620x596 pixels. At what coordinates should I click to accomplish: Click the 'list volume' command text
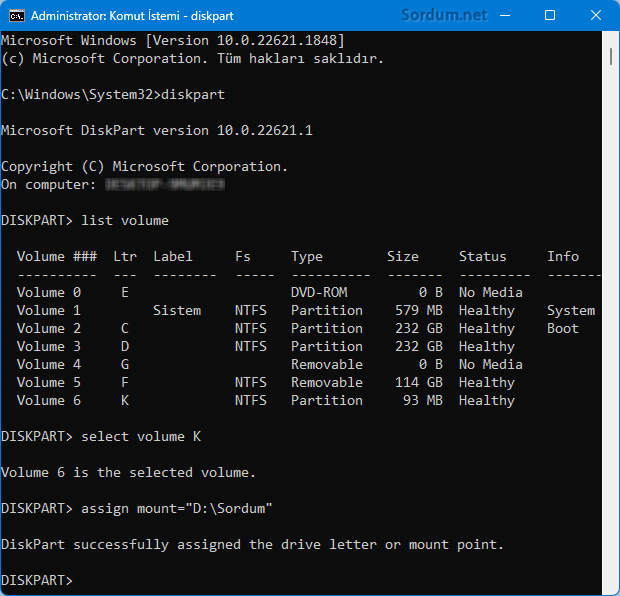[x=125, y=220]
